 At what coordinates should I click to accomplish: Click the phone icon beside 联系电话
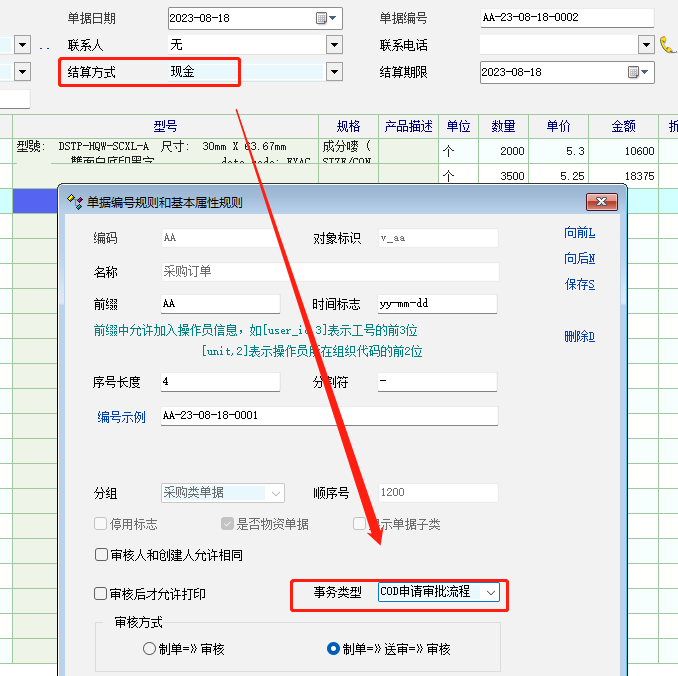coord(667,45)
